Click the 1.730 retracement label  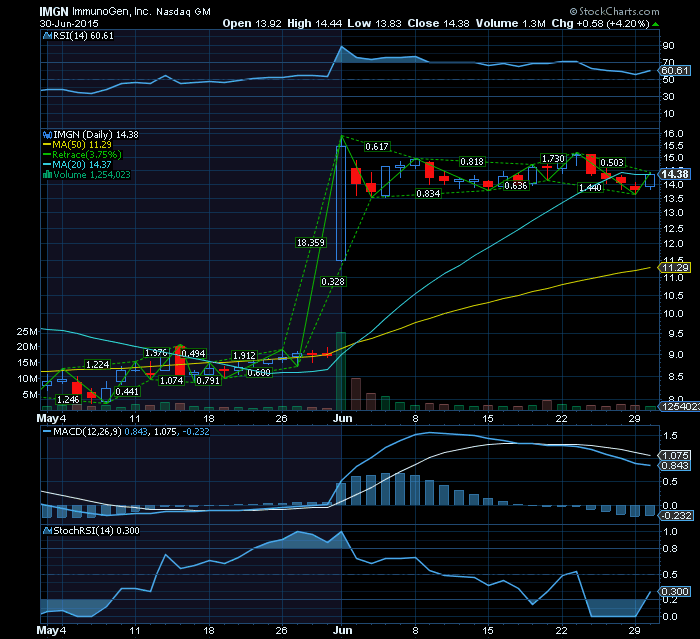pos(553,159)
